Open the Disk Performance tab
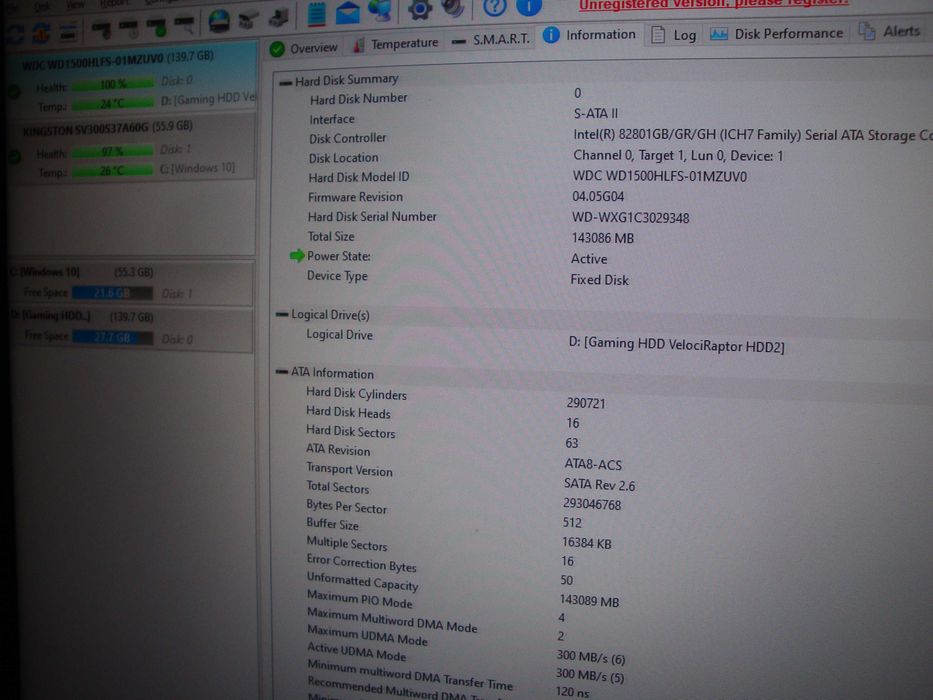 click(777, 33)
